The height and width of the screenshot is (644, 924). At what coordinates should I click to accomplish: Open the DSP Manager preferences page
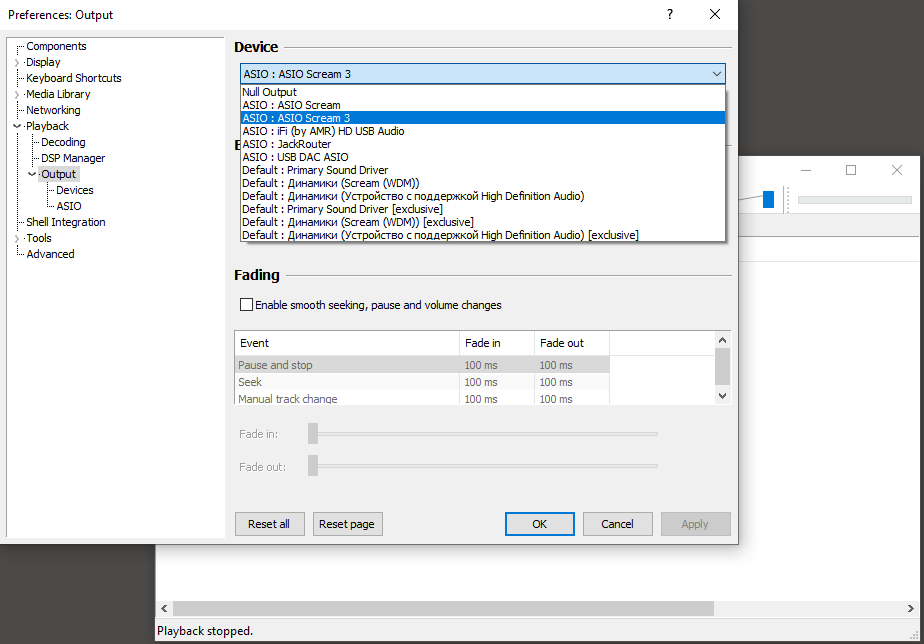[x=72, y=158]
